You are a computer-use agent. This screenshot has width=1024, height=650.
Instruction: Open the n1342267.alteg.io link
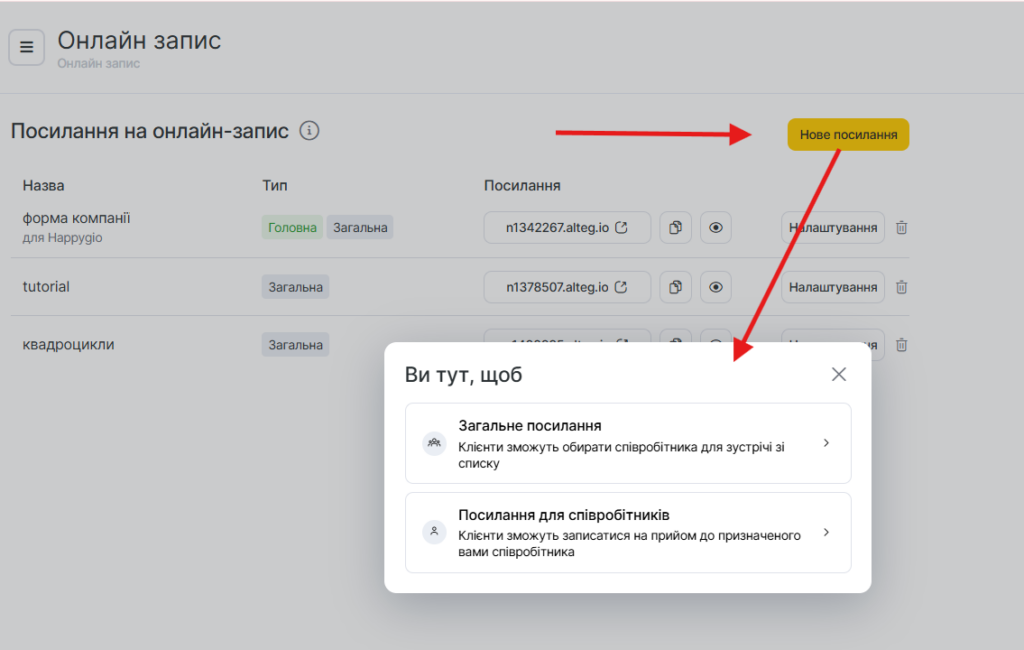(x=566, y=228)
